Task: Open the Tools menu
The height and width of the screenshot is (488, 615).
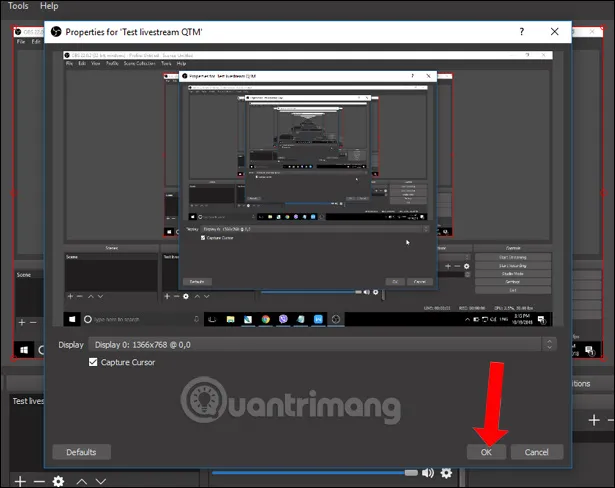Action: pos(18,6)
